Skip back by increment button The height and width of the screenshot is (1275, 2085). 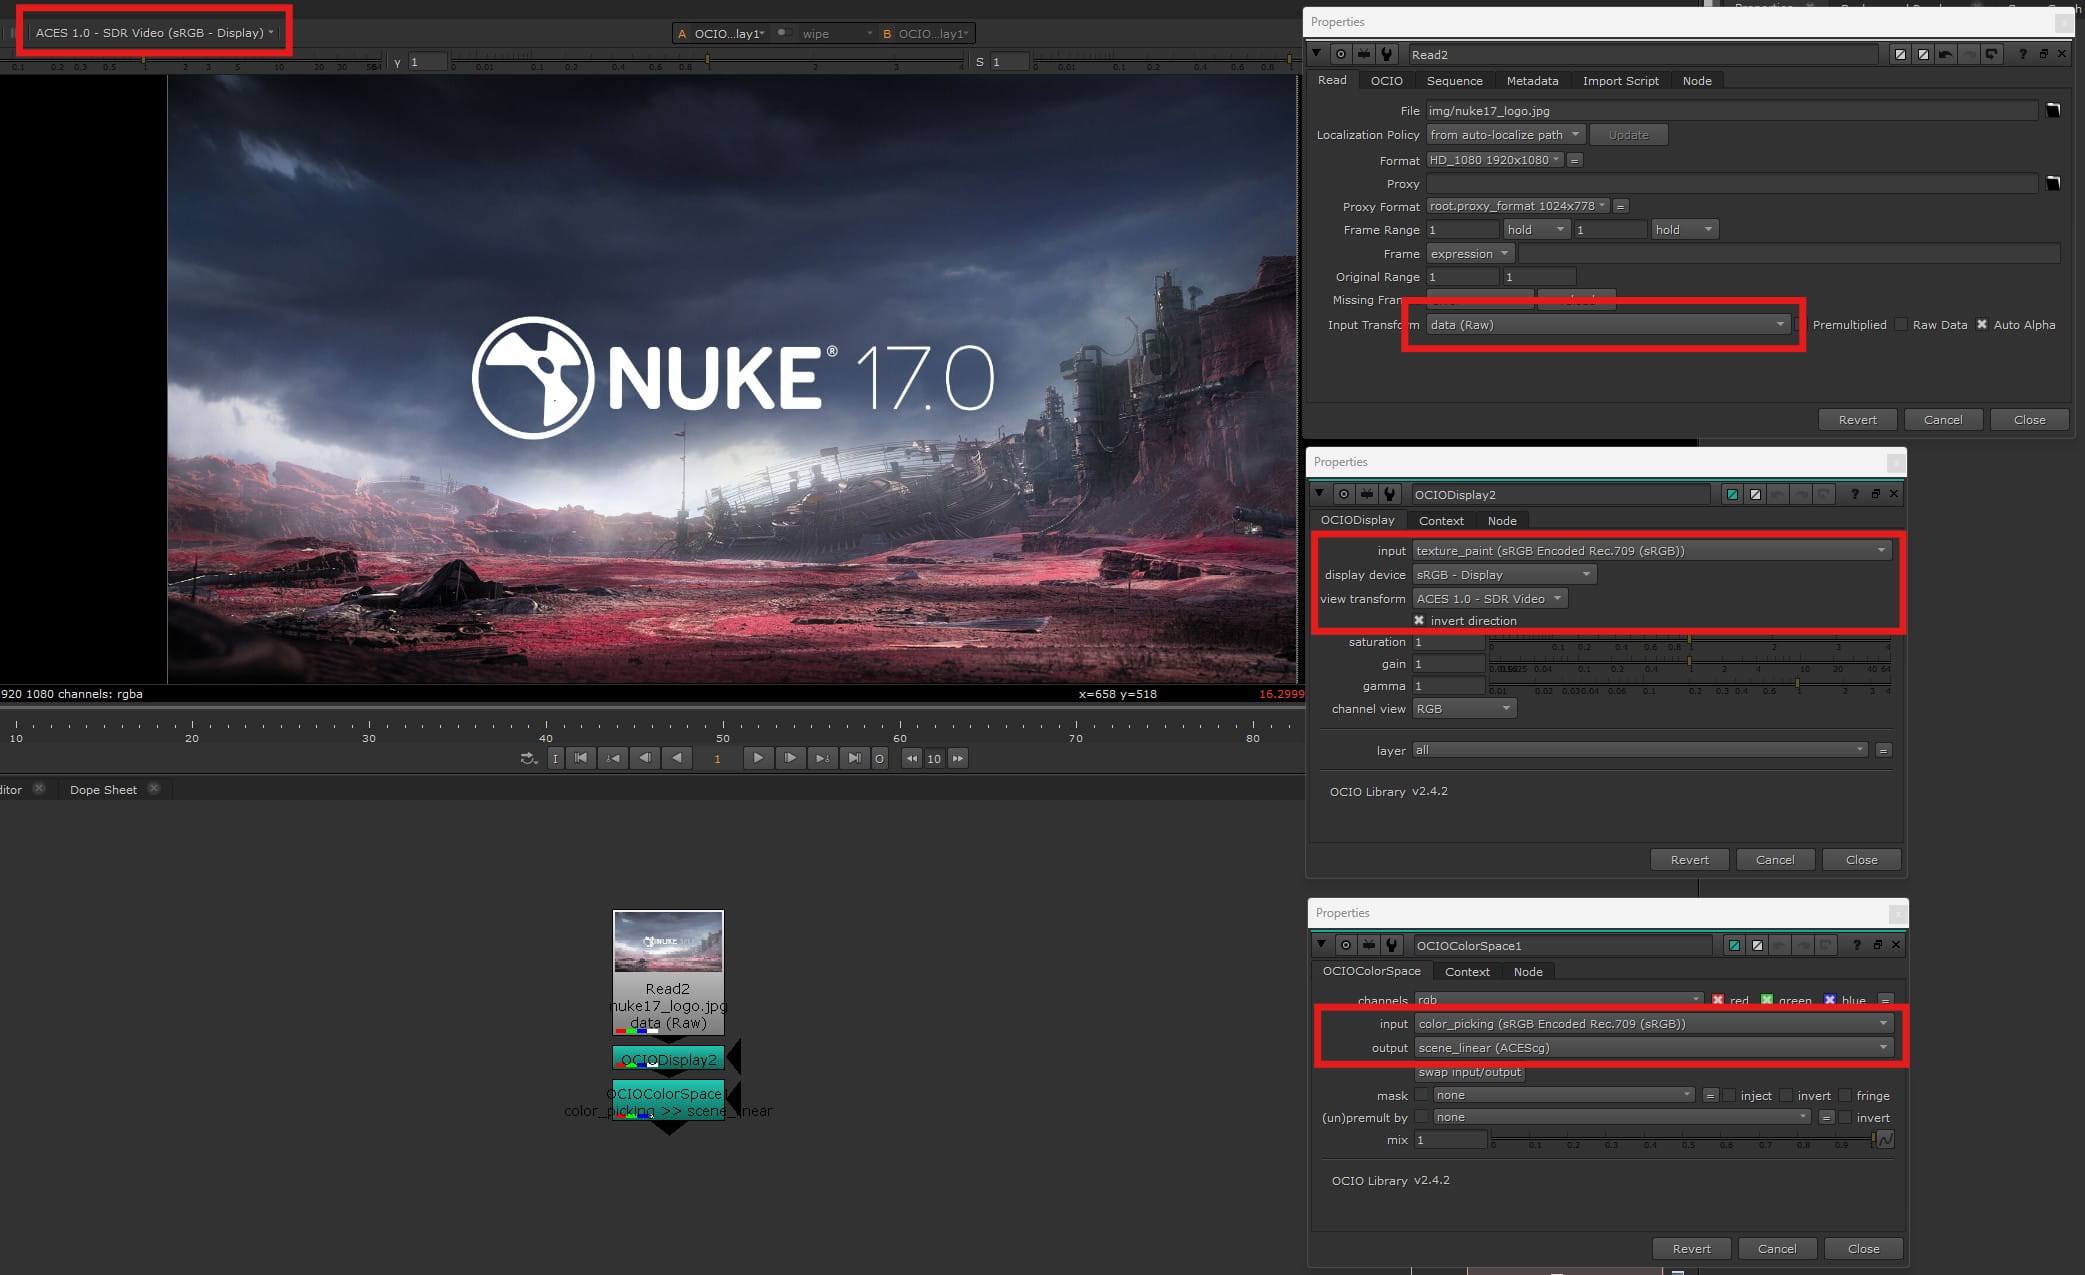point(911,758)
